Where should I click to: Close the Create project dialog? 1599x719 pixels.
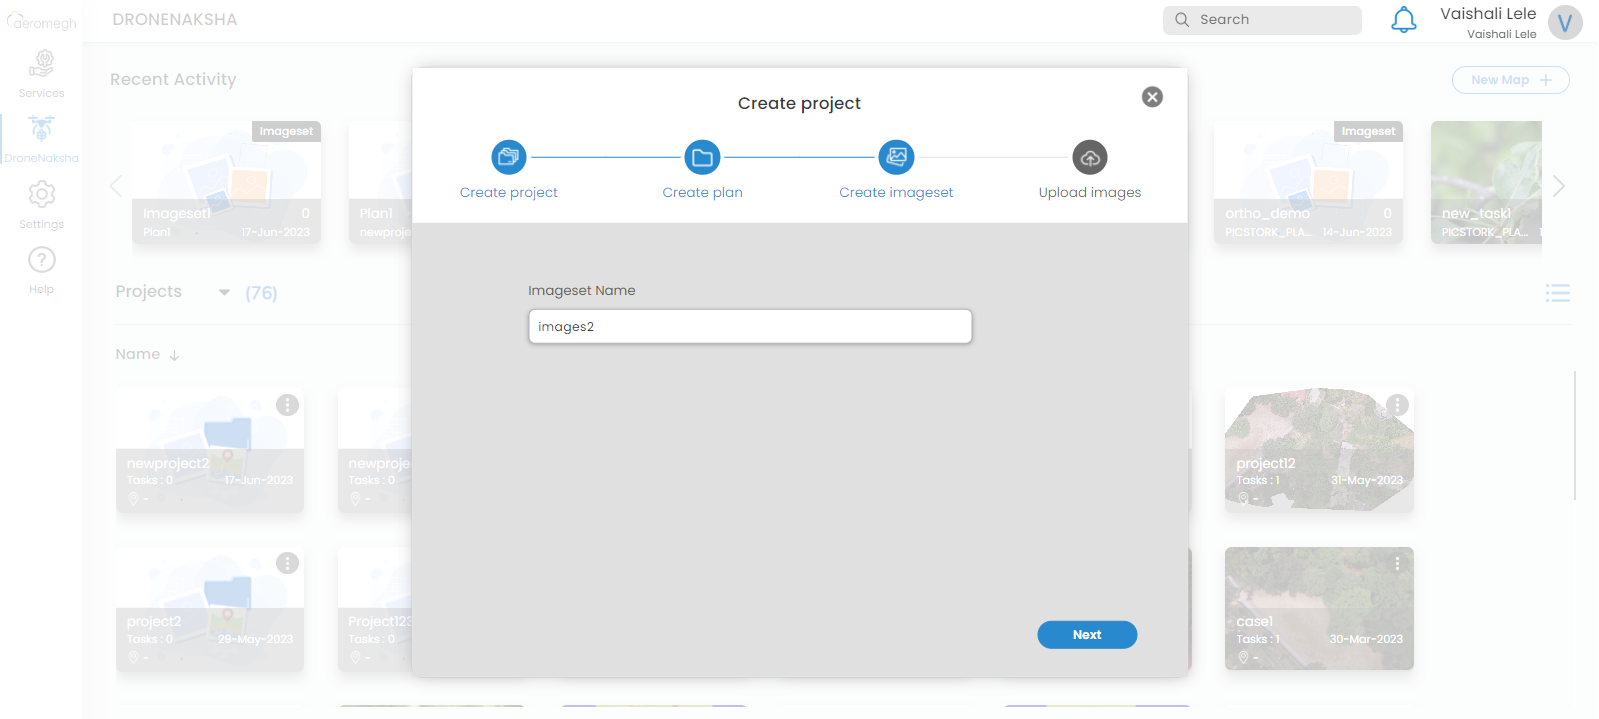coord(1152,97)
